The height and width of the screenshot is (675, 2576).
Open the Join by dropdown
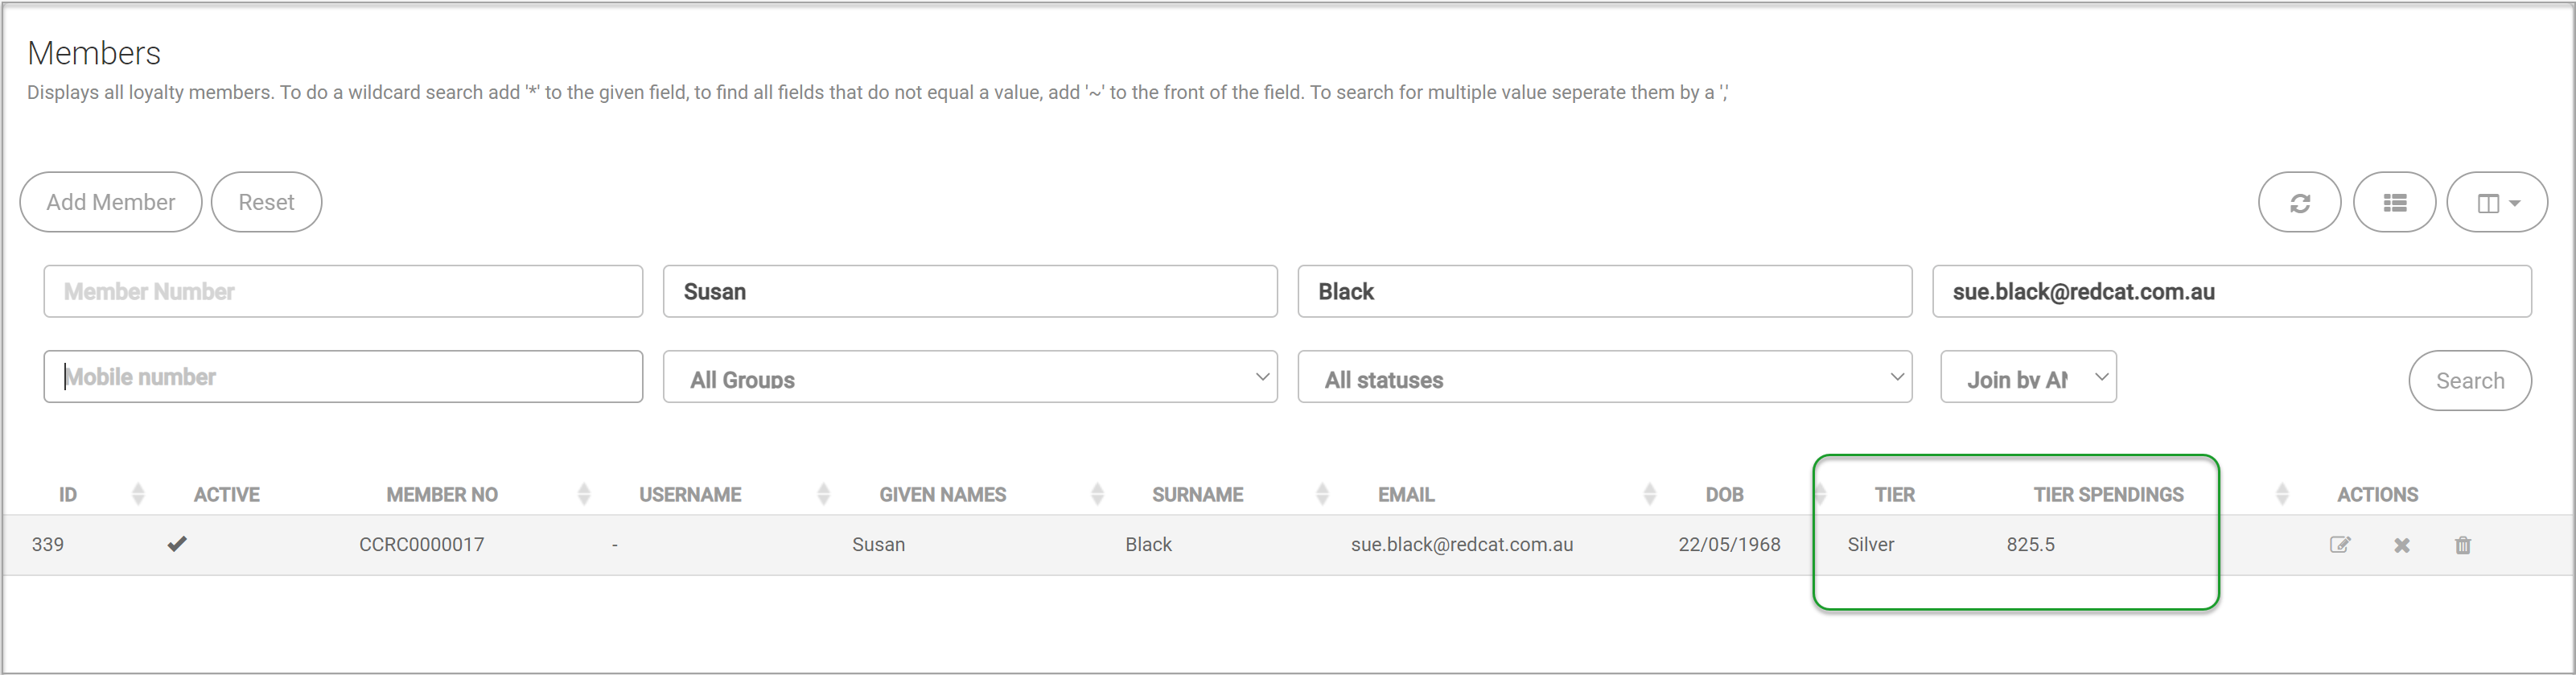click(2028, 377)
